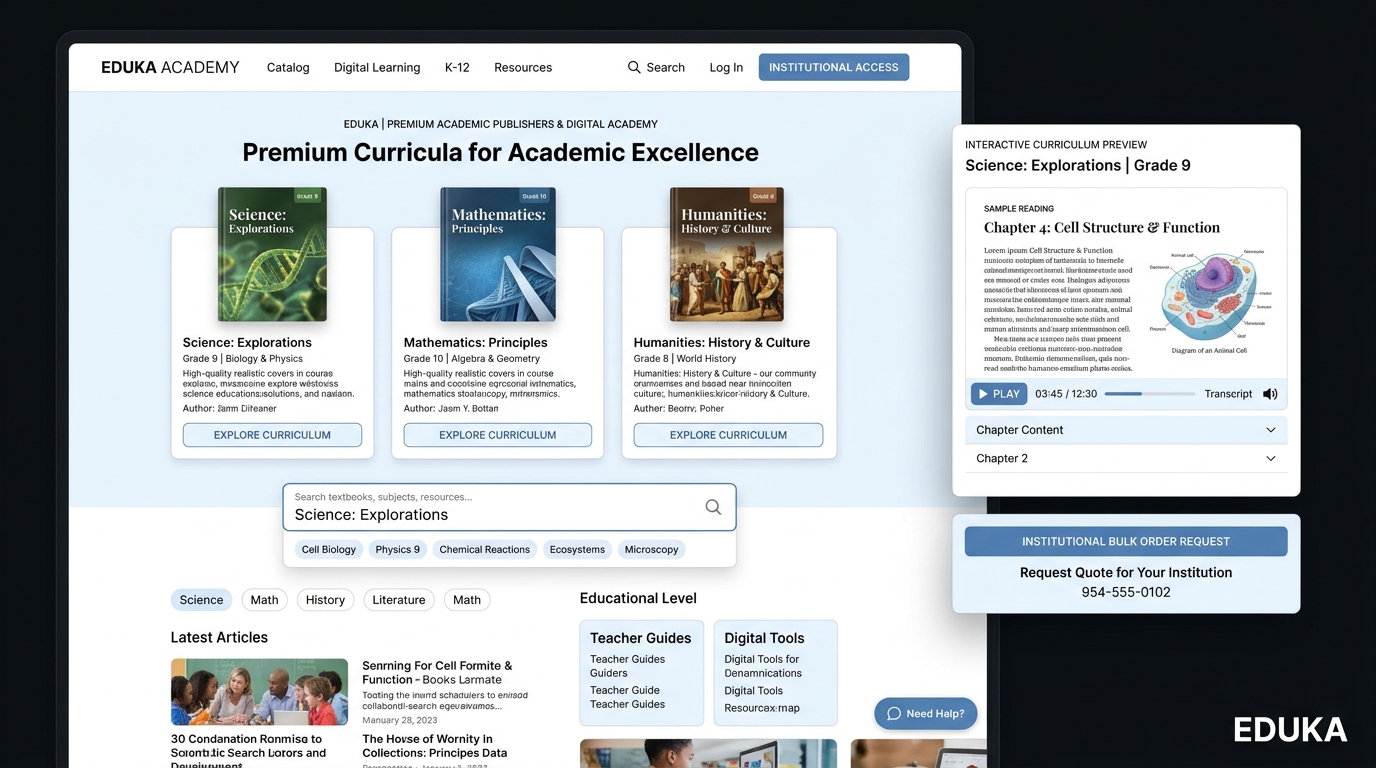Screen dimensions: 1376x768
Task: Click the textbook search input field
Action: pyautogui.click(x=510, y=507)
